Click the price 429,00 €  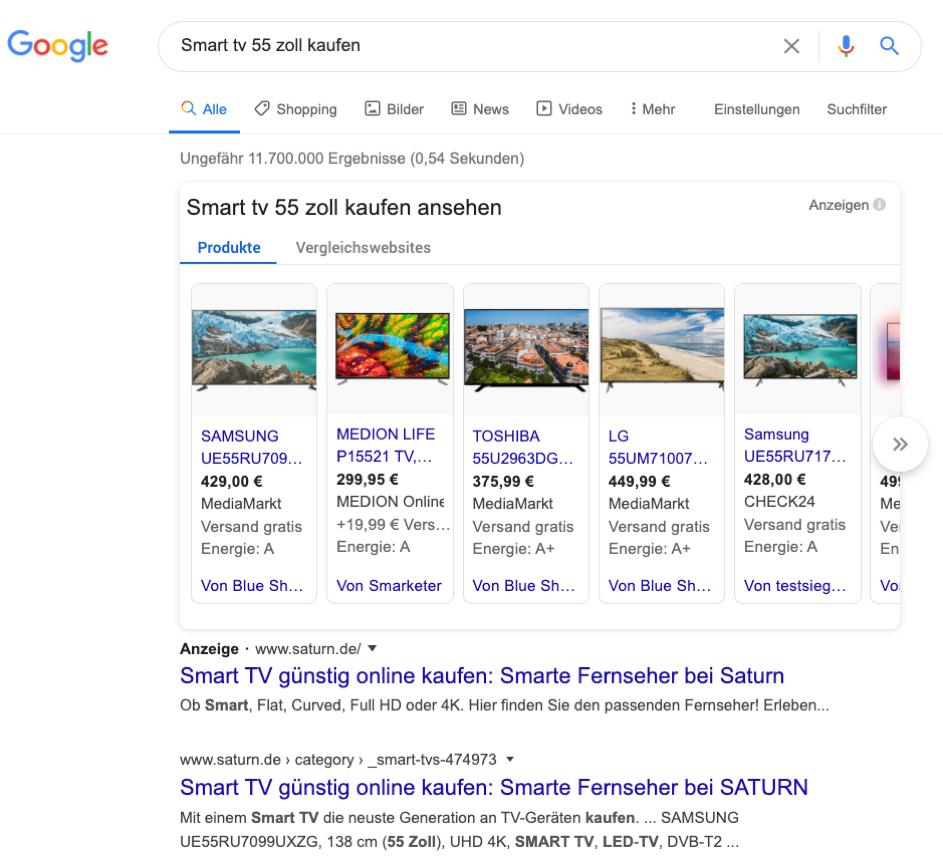pyautogui.click(x=232, y=482)
